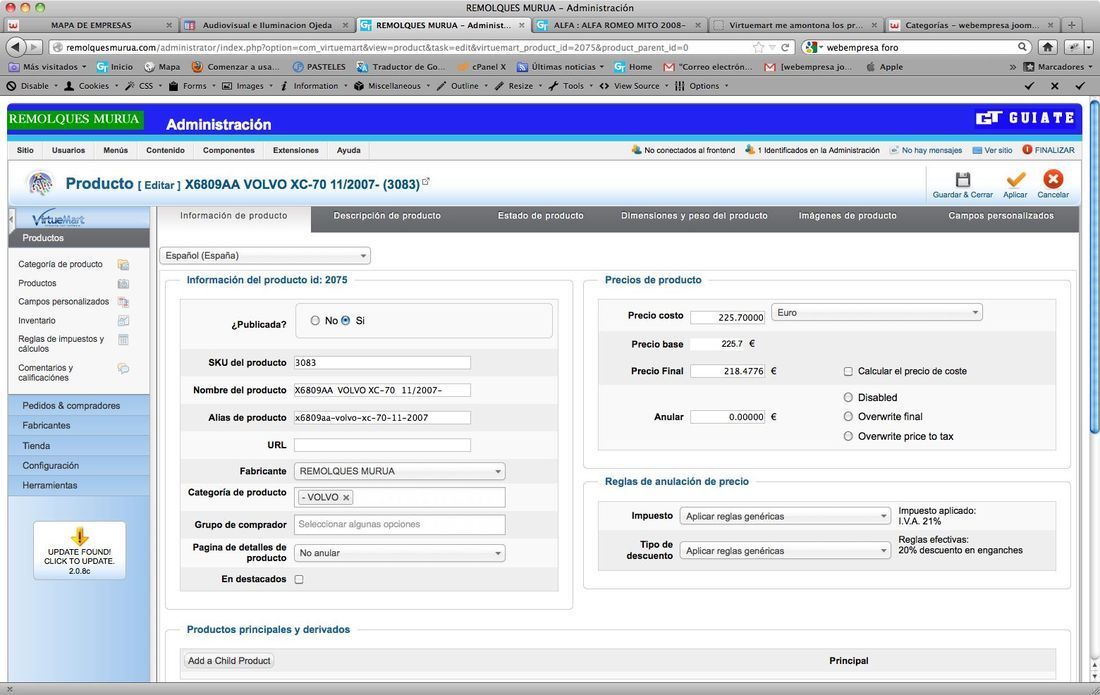Switch to Imágenes de producto tab
1100x695 pixels.
[x=847, y=216]
